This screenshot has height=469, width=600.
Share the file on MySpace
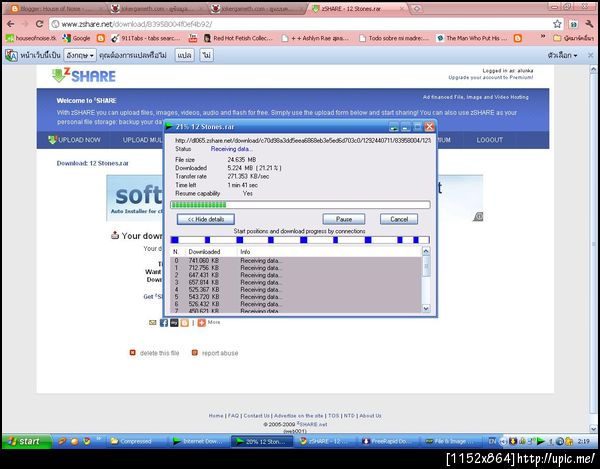174,322
